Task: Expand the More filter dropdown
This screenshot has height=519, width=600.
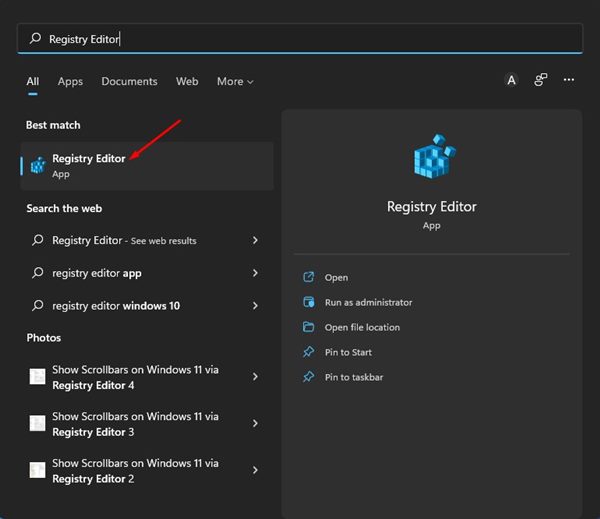Action: tap(235, 82)
